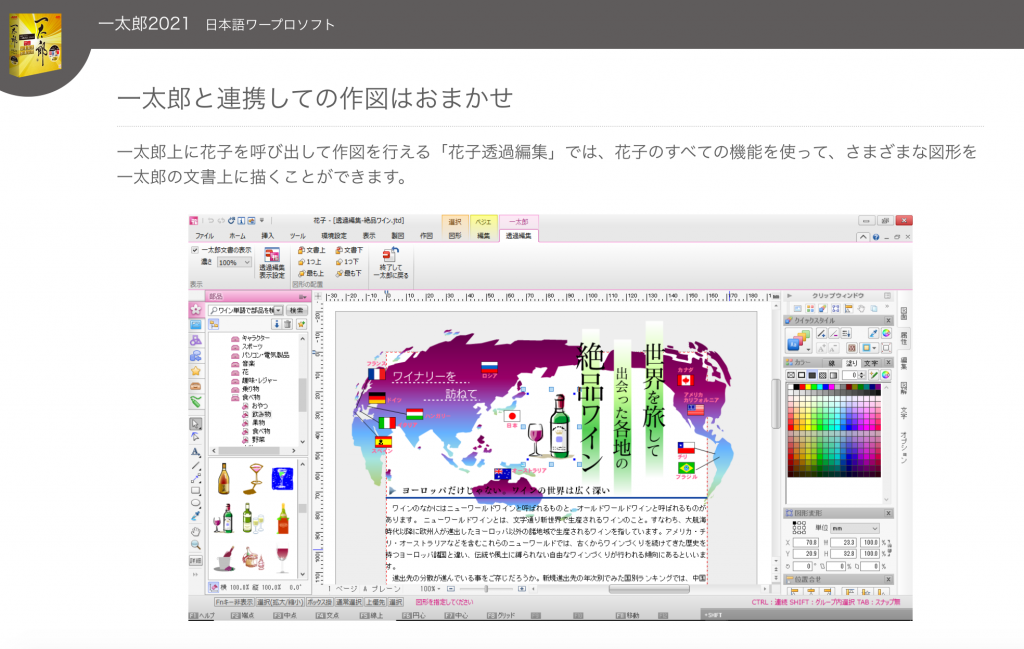The height and width of the screenshot is (649, 1024).
Task: Click the zoom slider handle below canvas
Action: (x=486, y=589)
